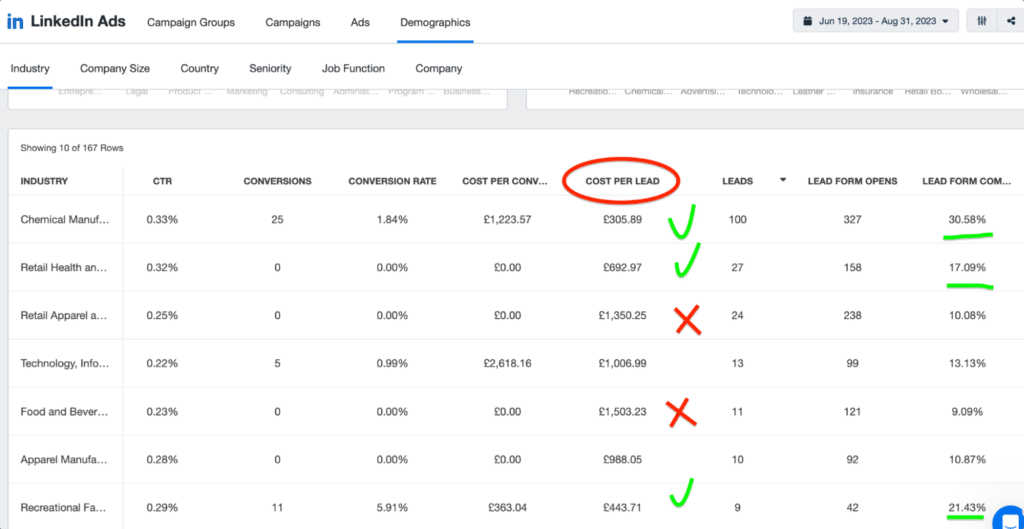The image size is (1024, 529).
Task: Switch to the Campaign Groups tab
Action: pyautogui.click(x=191, y=22)
